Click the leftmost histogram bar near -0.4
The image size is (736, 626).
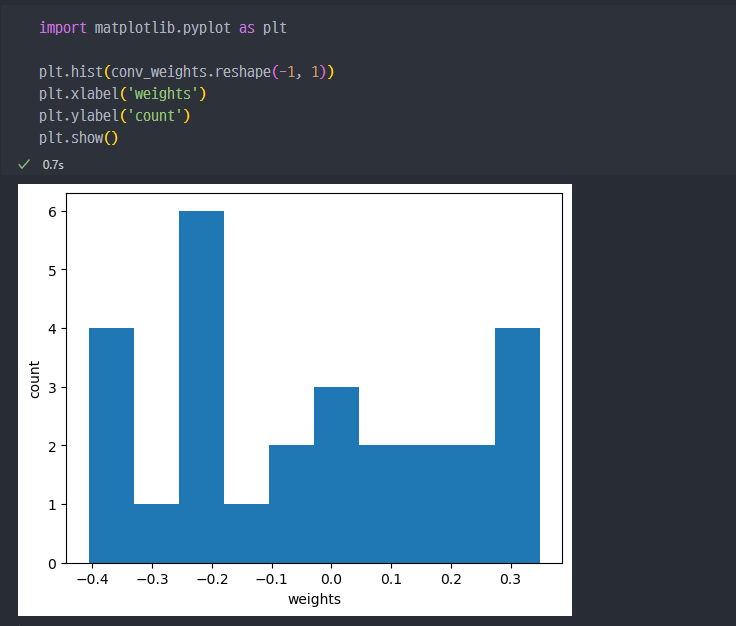tap(111, 446)
